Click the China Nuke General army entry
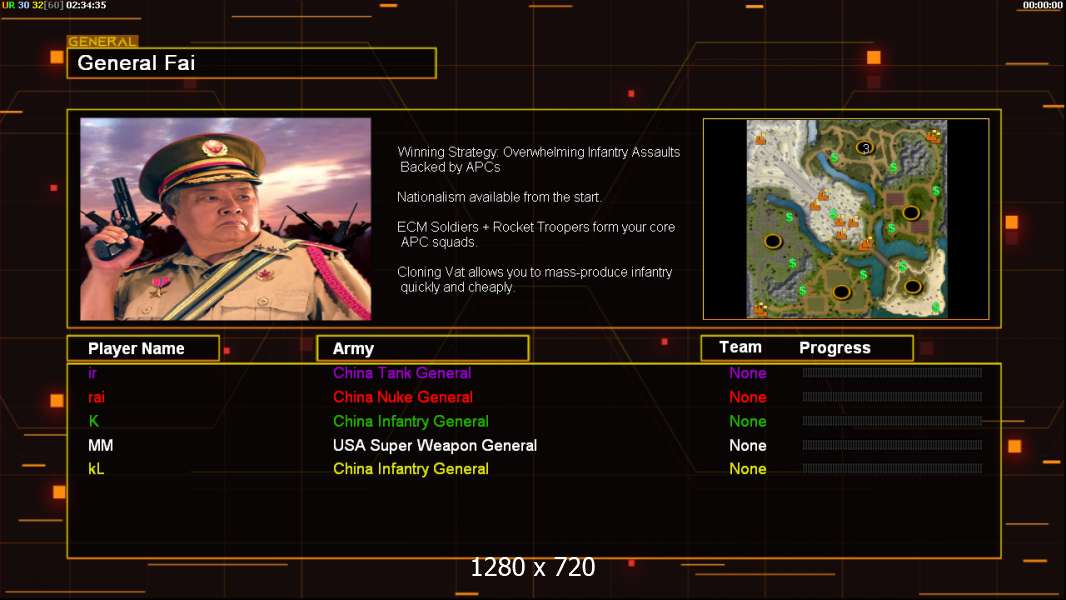 402,397
